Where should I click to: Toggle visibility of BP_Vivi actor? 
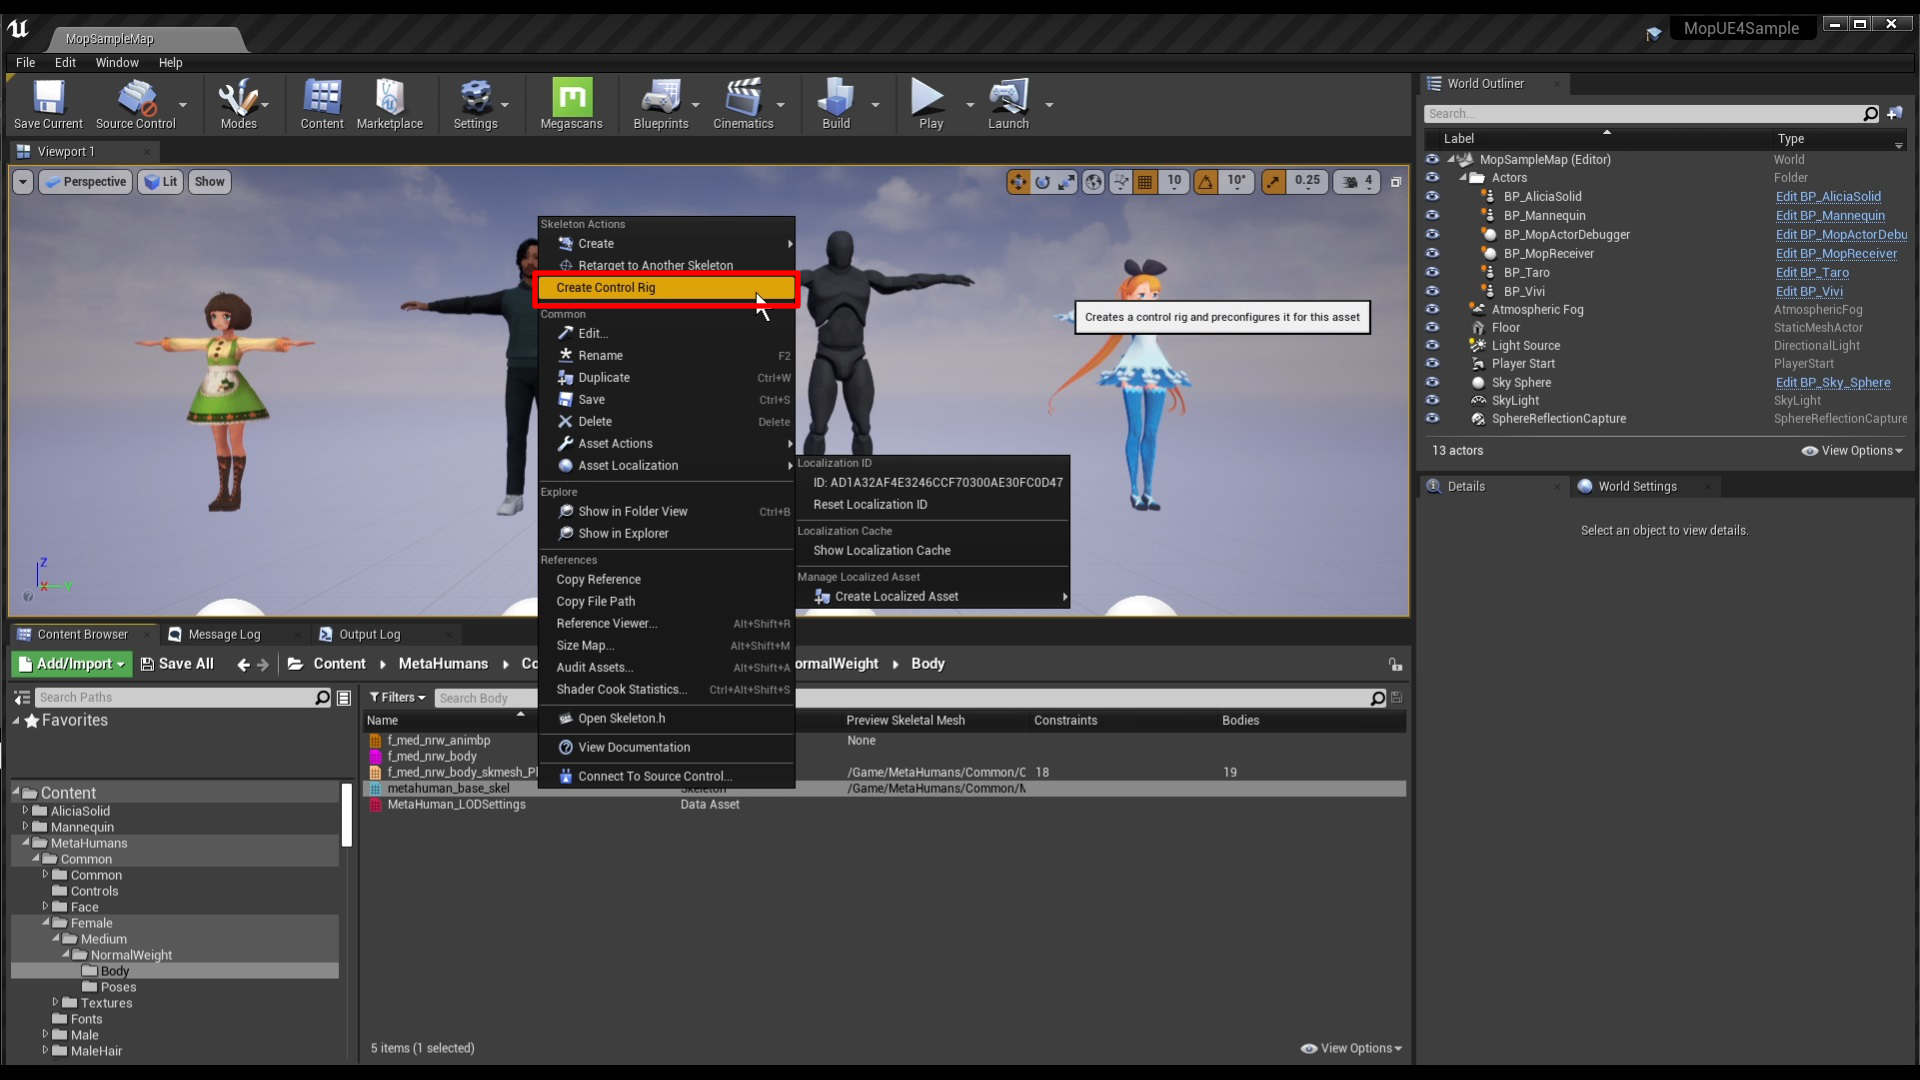coord(1432,292)
